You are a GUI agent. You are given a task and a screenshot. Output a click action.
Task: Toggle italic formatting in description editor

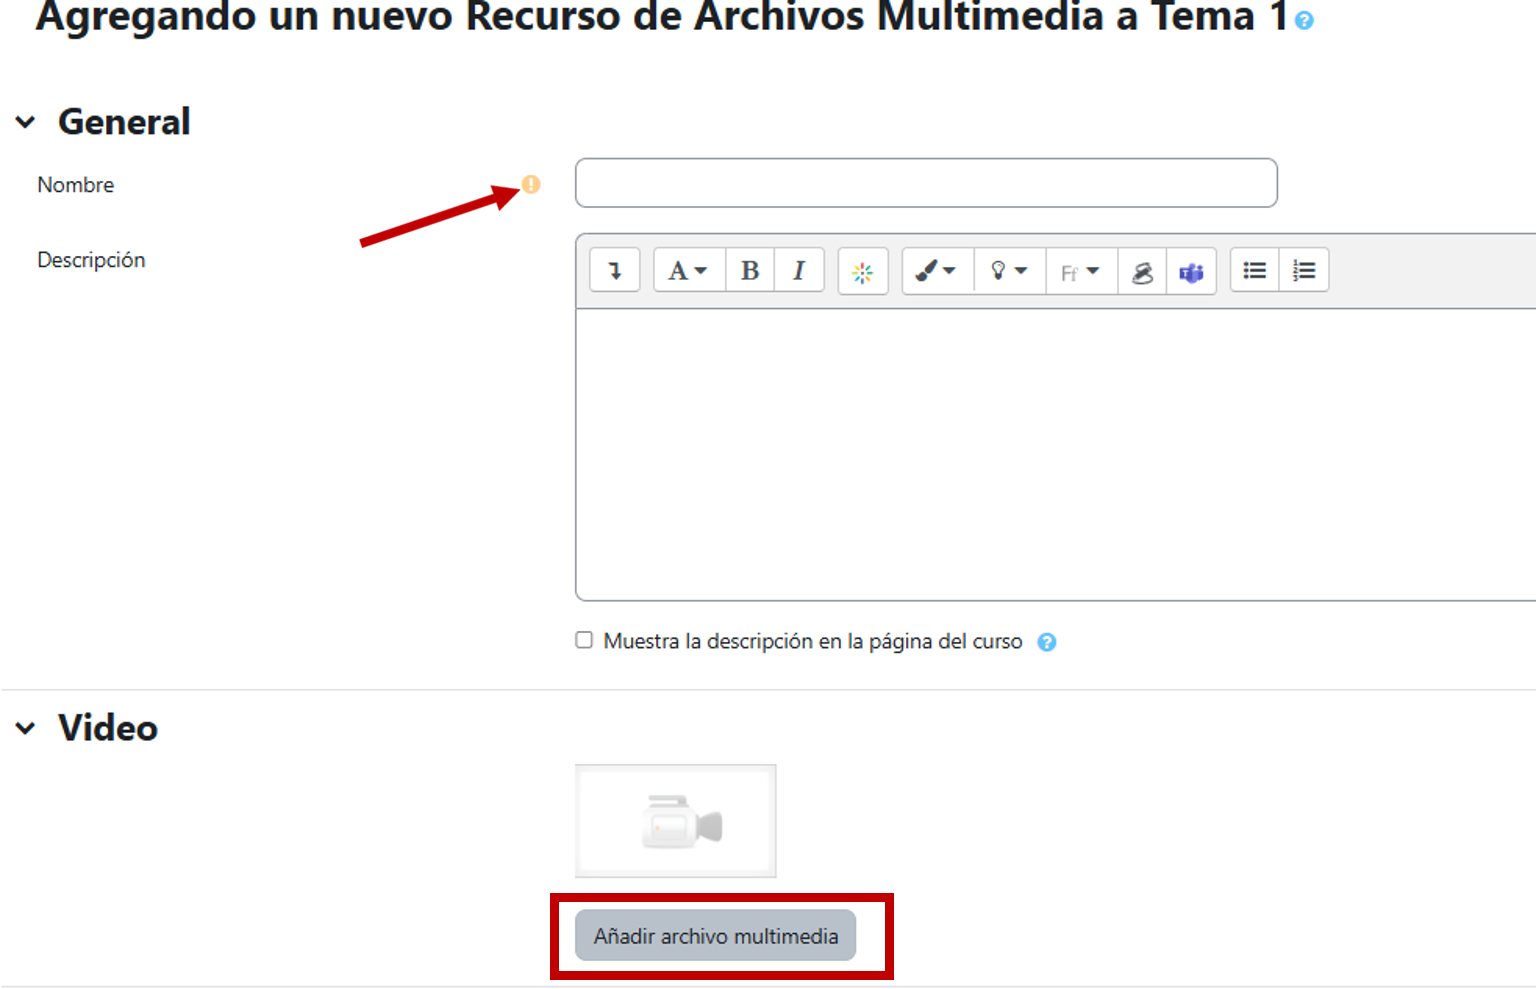799,271
